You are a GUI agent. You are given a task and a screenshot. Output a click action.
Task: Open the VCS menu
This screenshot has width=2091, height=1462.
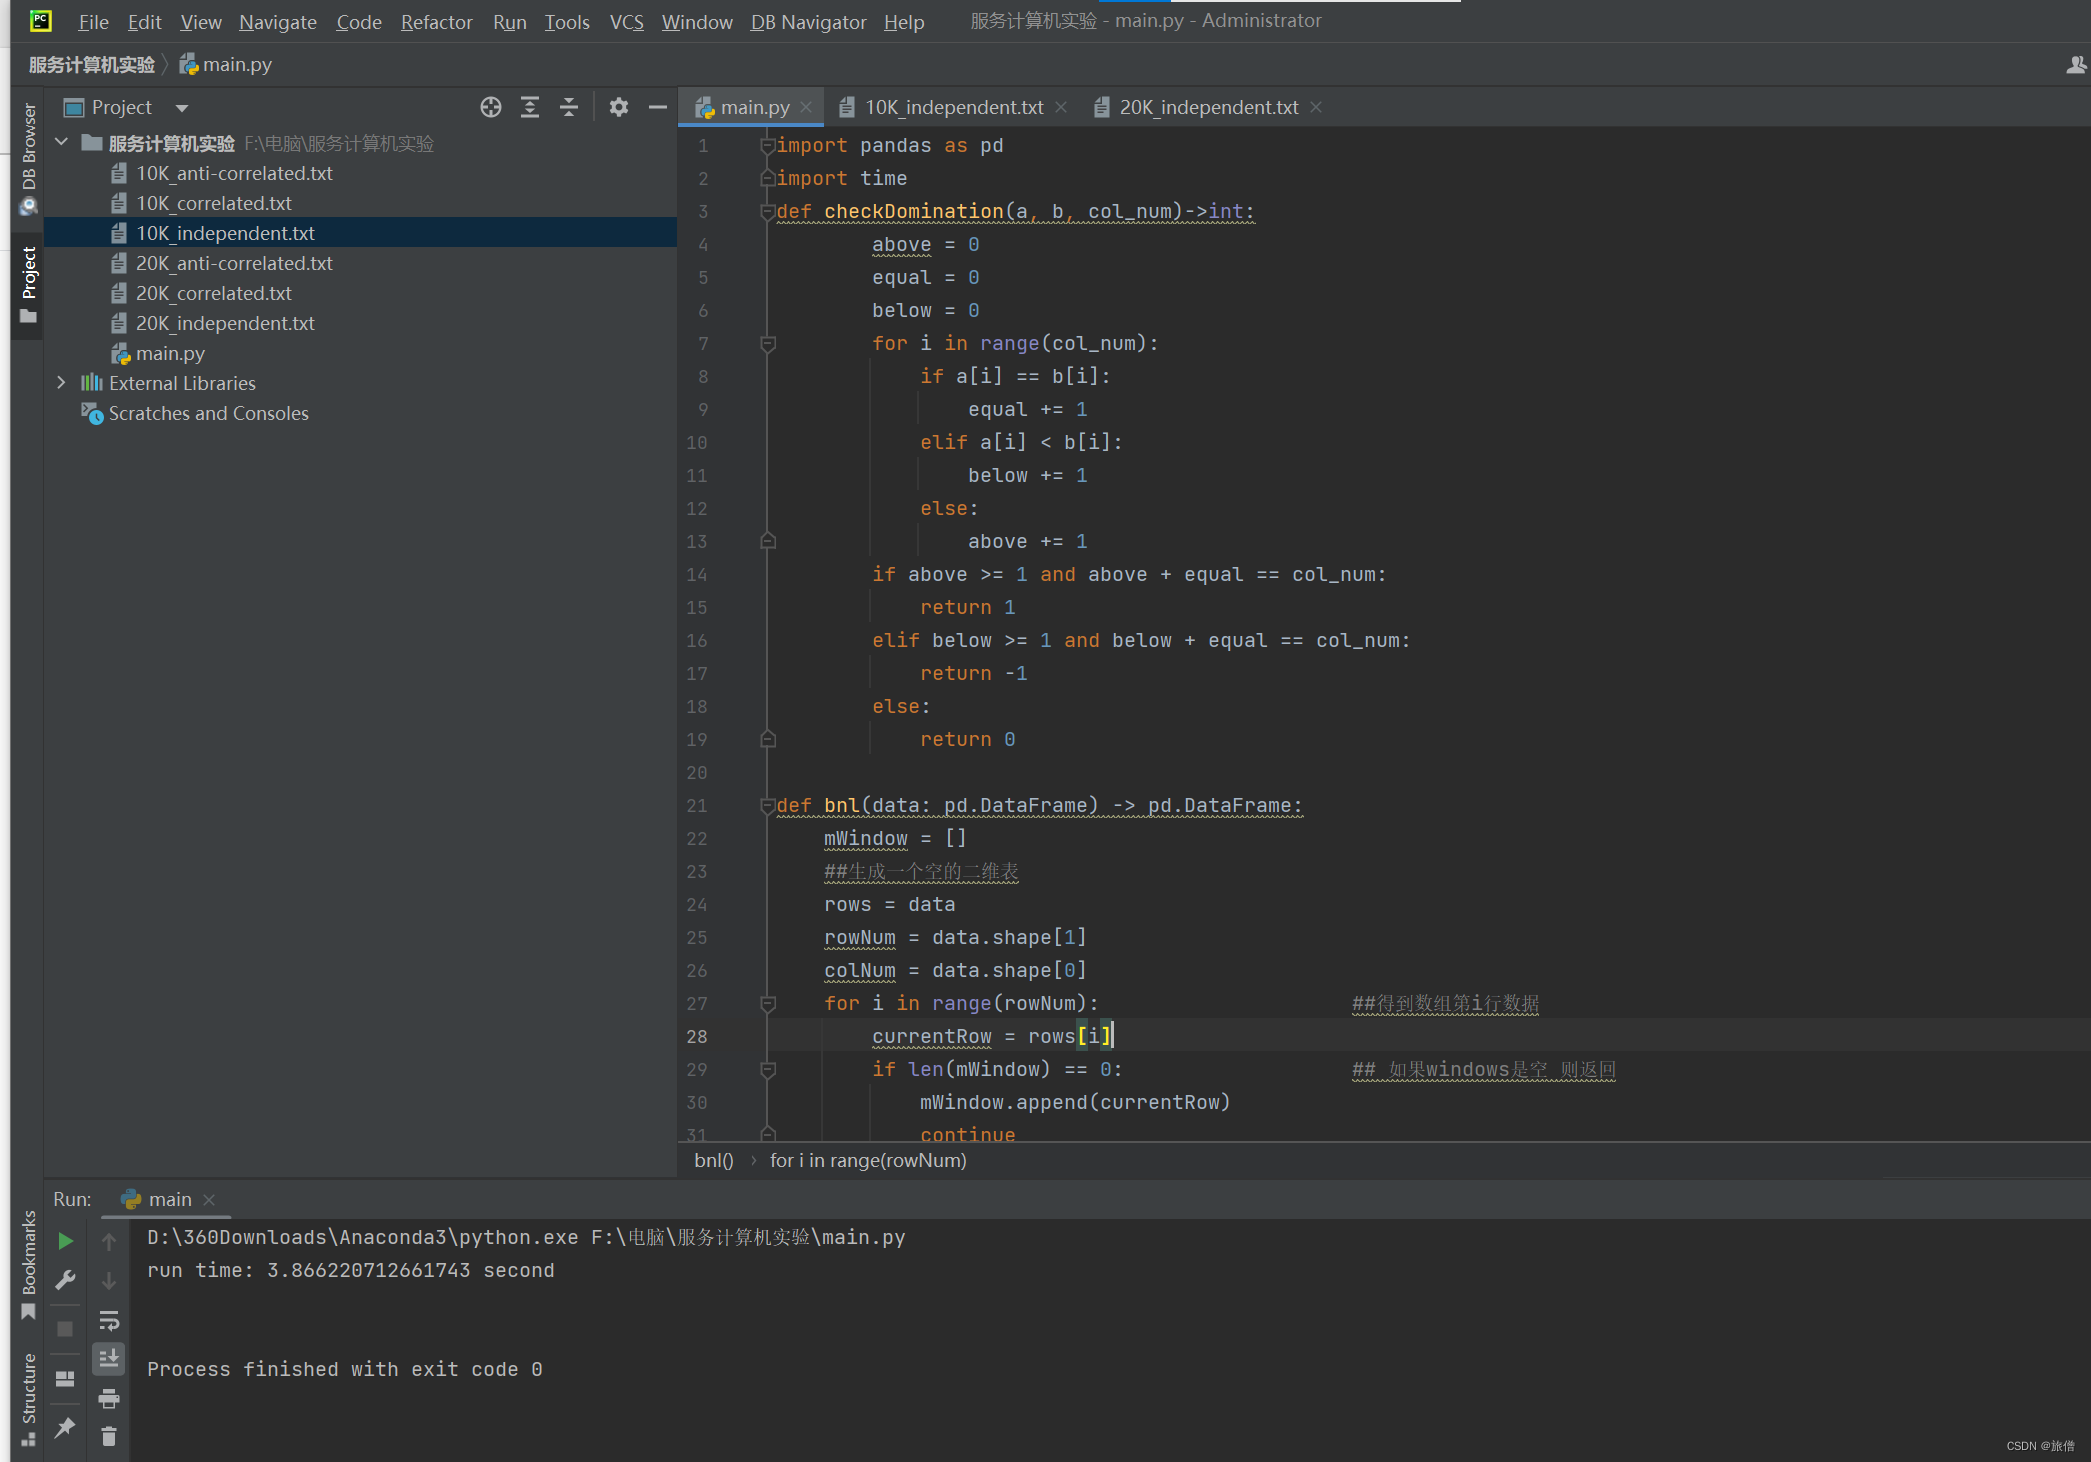(626, 22)
